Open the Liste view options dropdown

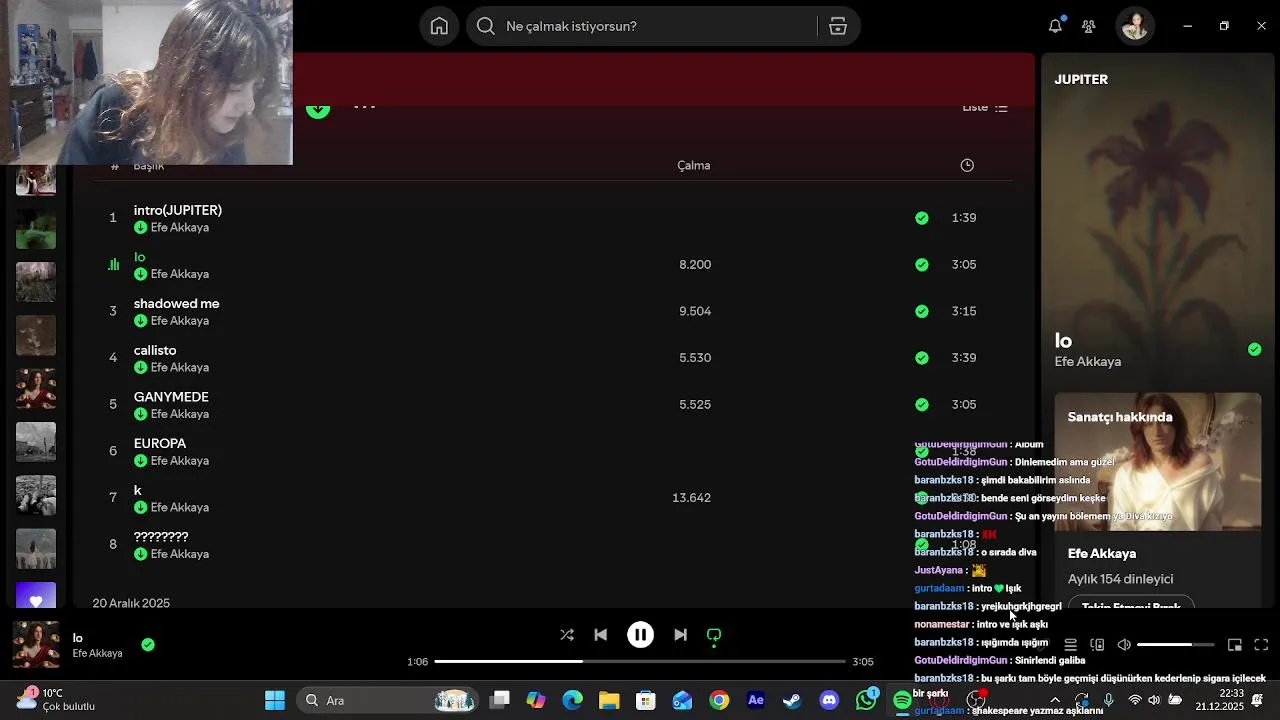(x=985, y=107)
